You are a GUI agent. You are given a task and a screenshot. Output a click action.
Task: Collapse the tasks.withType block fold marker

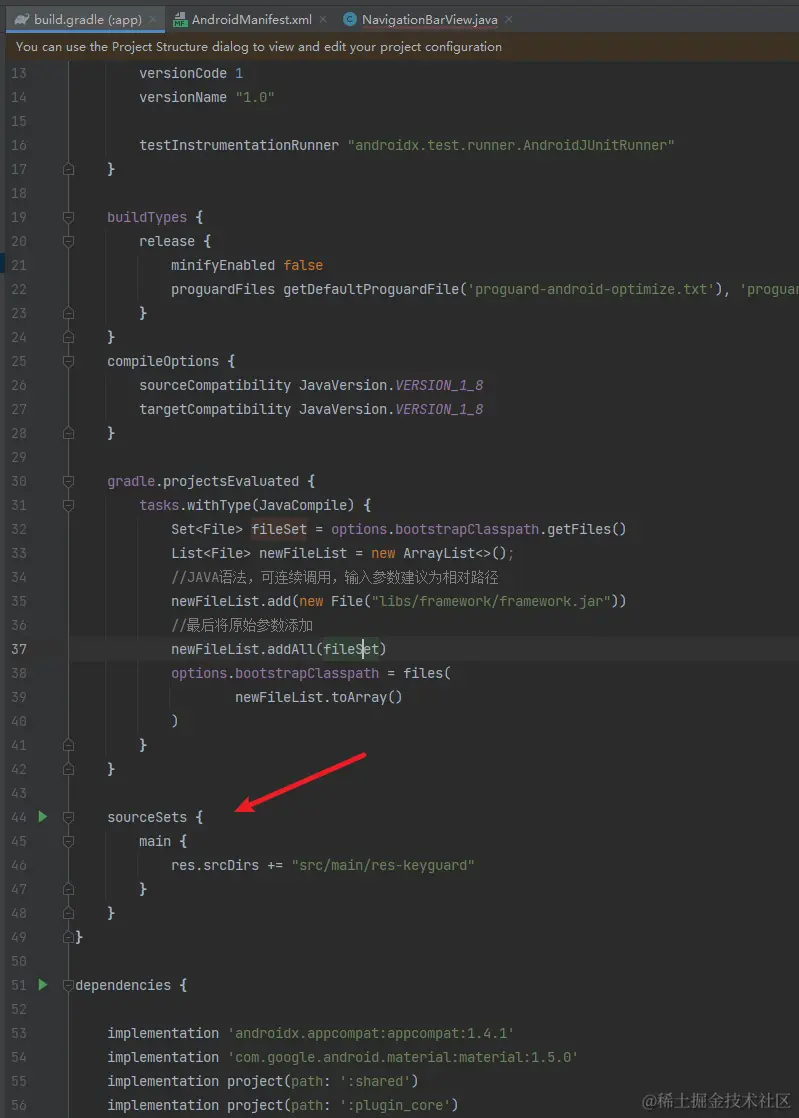[68, 505]
